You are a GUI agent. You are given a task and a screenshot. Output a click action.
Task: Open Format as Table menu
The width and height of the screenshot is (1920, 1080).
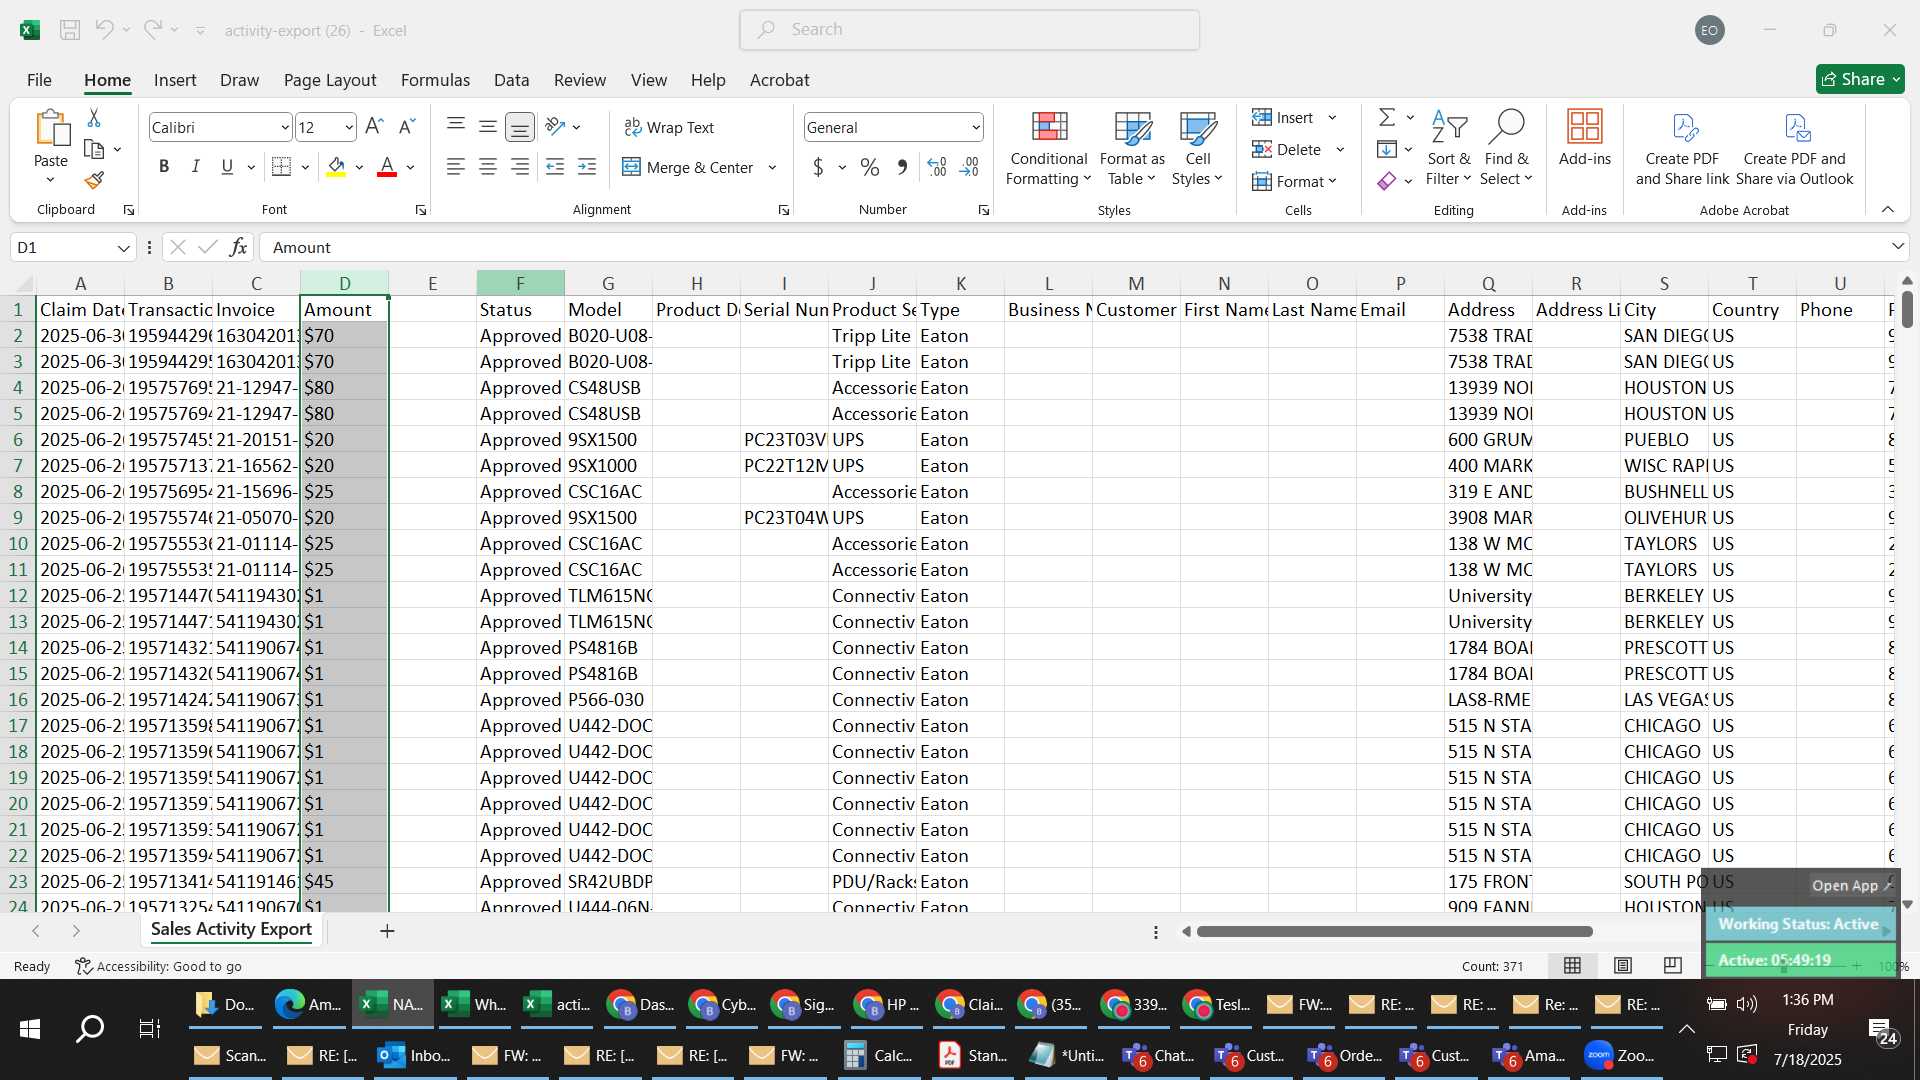pos(1132,148)
